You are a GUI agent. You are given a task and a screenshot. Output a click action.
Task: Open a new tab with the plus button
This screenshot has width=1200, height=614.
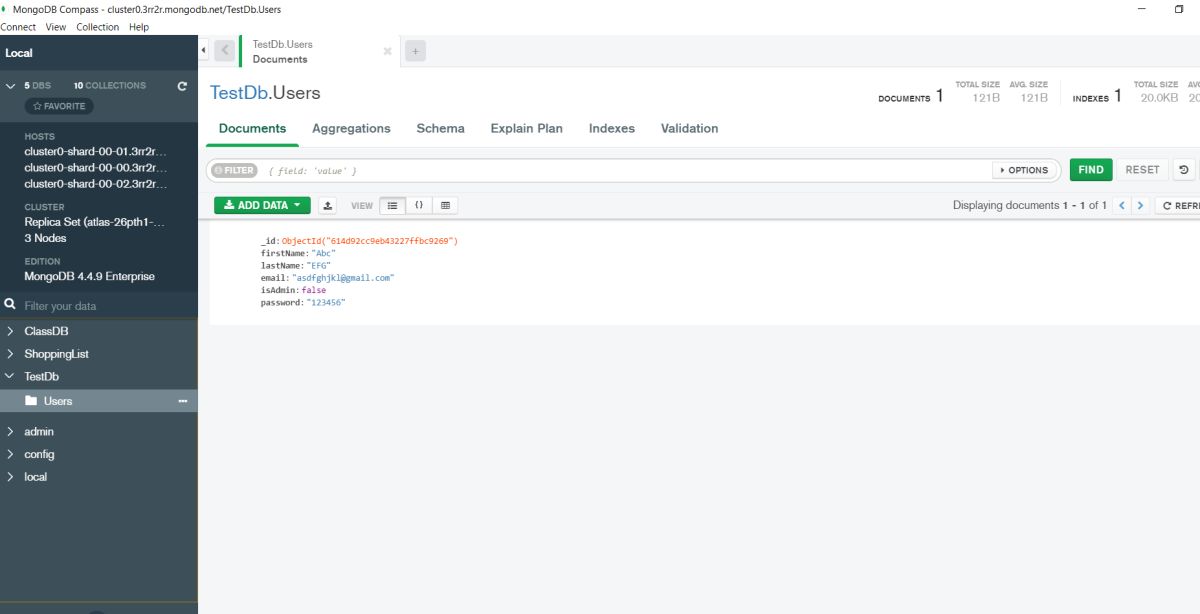click(416, 51)
